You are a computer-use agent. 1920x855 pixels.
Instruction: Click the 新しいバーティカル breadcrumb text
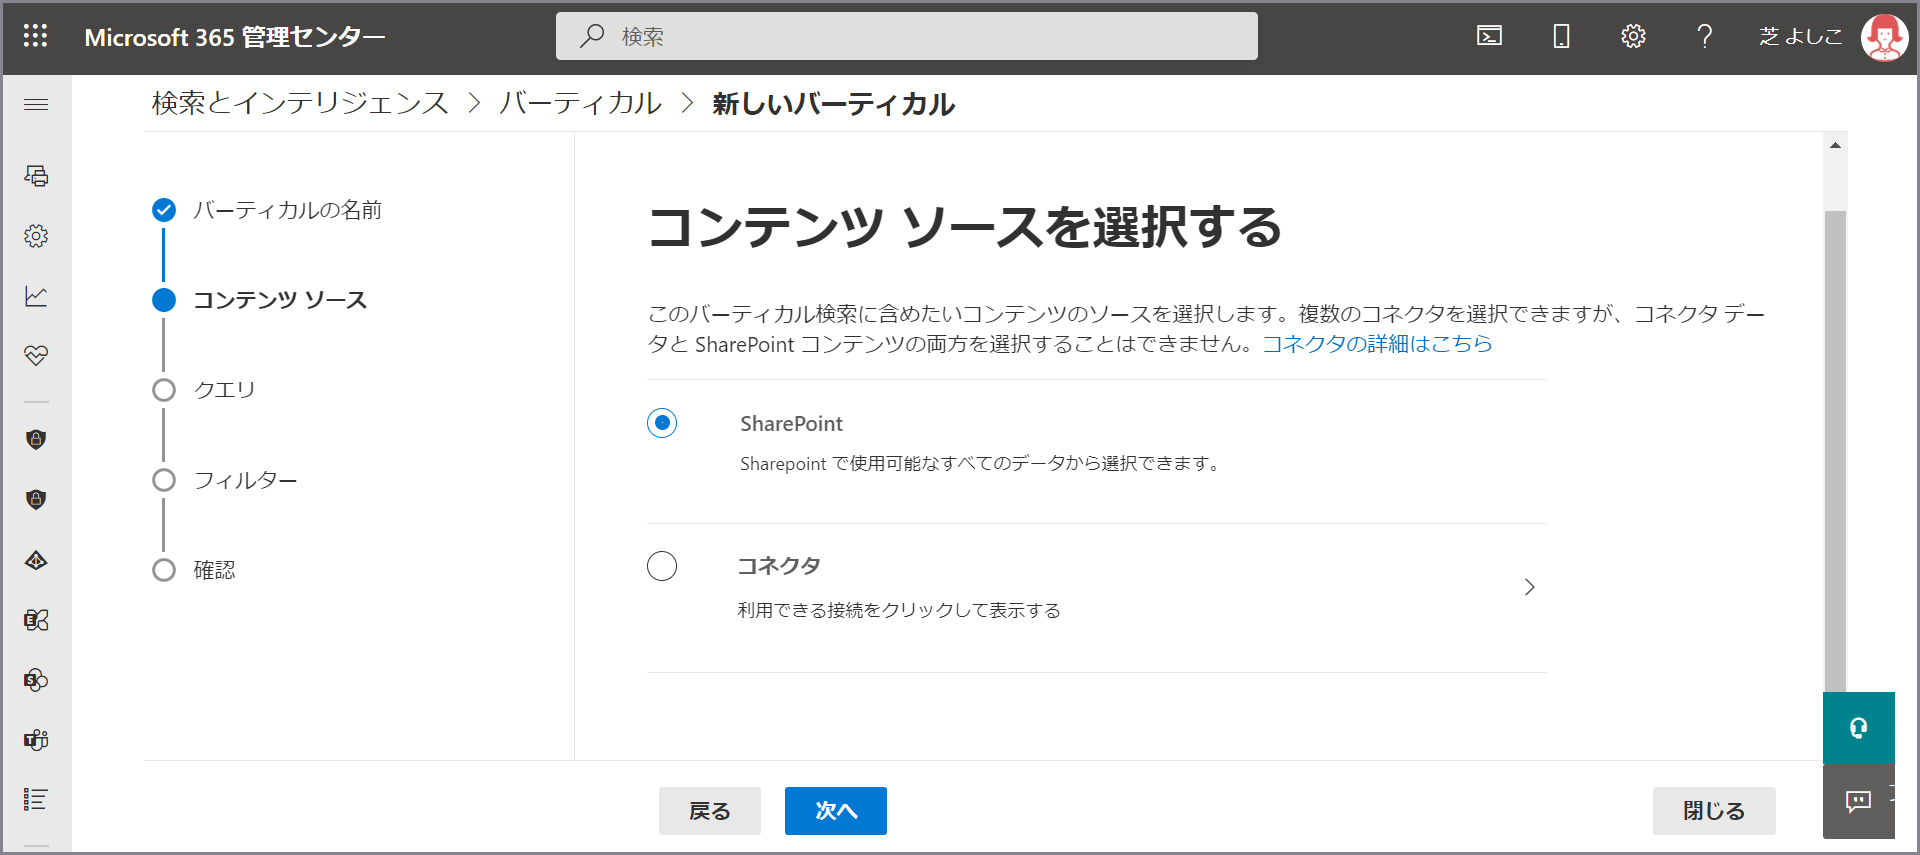tap(833, 104)
